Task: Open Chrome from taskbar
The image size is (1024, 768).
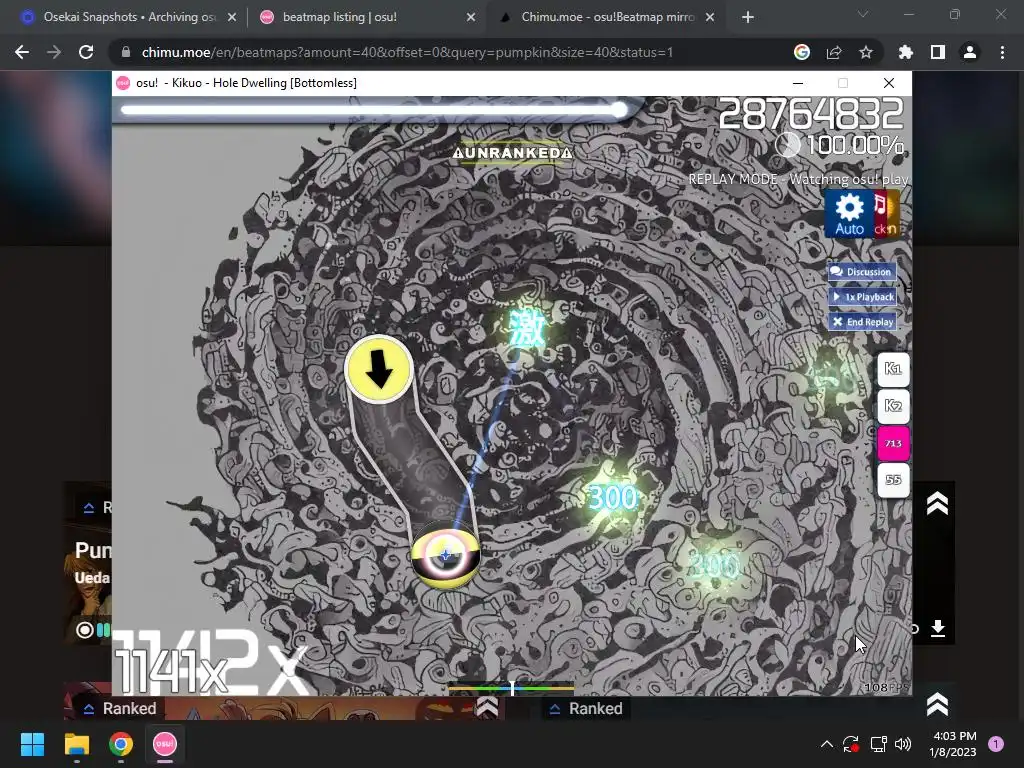Action: click(x=121, y=744)
